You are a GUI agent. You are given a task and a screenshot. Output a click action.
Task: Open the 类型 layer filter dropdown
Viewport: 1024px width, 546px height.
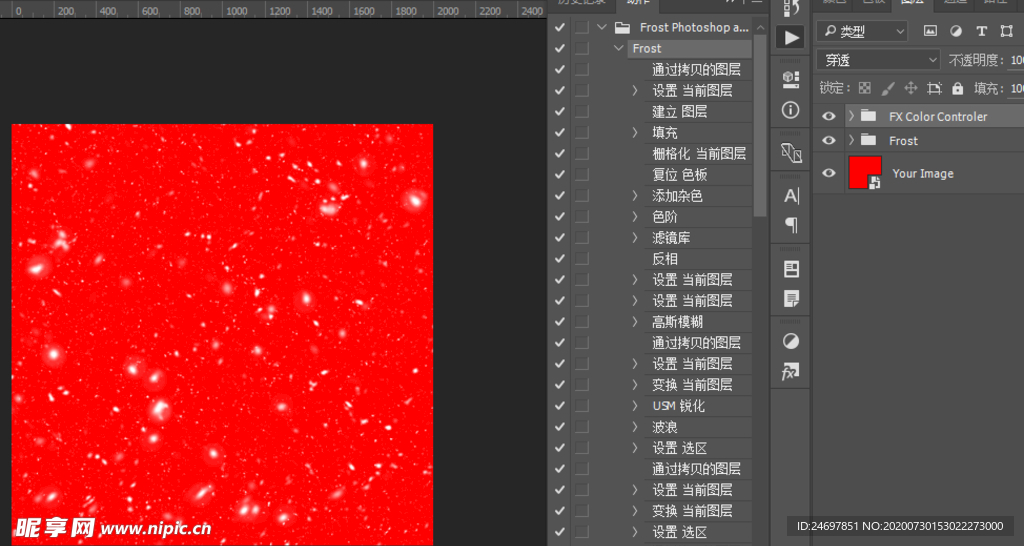[862, 31]
